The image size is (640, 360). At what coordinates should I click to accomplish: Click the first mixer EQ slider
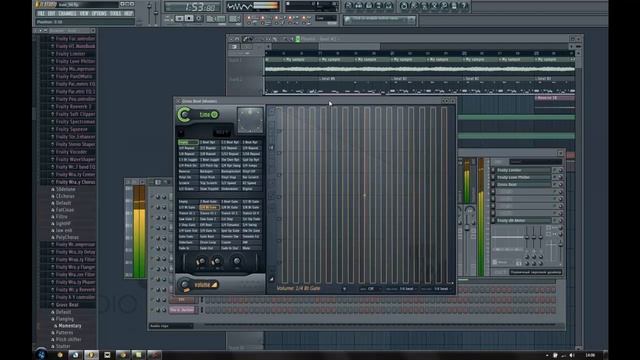point(527,236)
